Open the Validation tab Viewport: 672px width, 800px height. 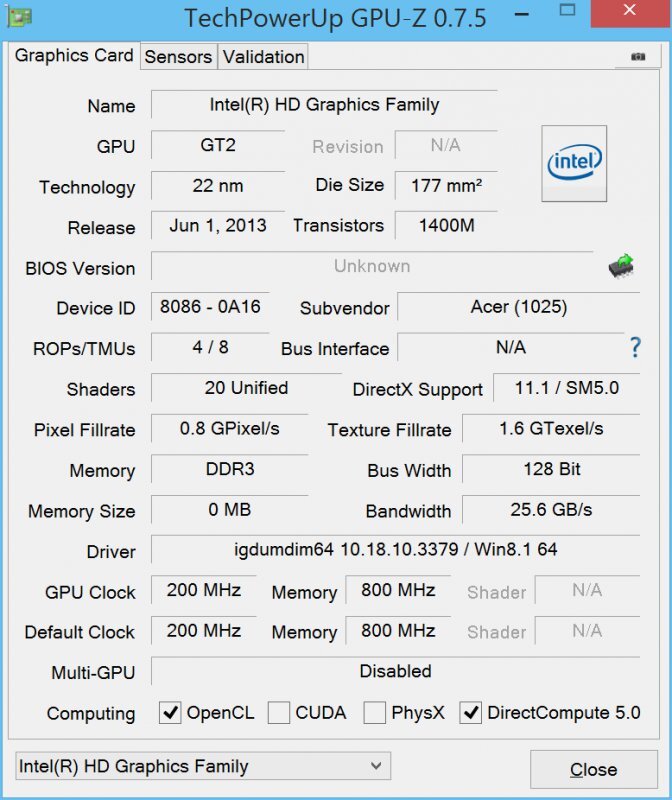(262, 57)
